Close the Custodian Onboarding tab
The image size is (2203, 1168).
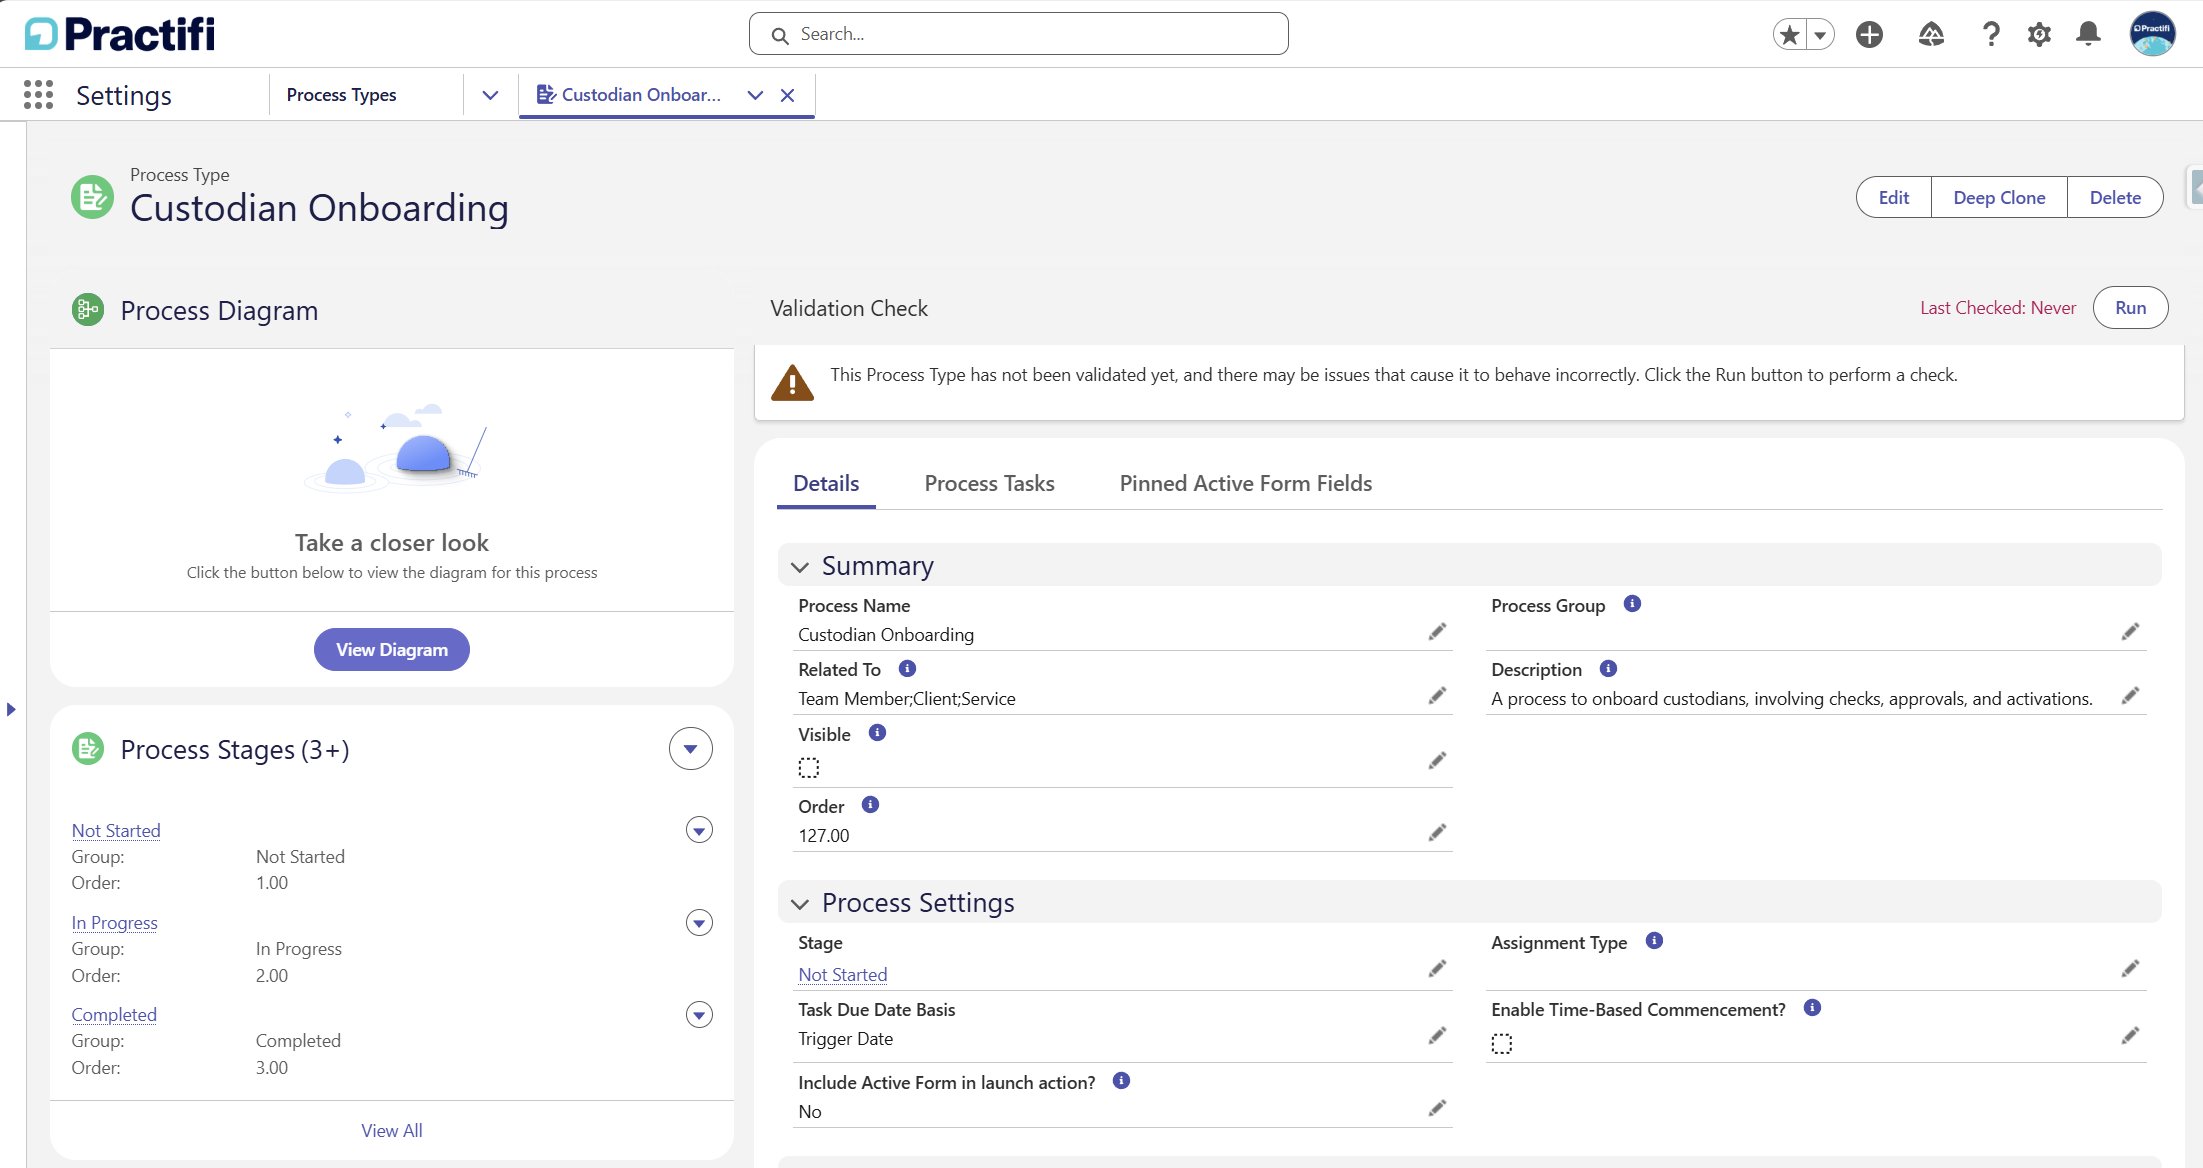point(788,95)
